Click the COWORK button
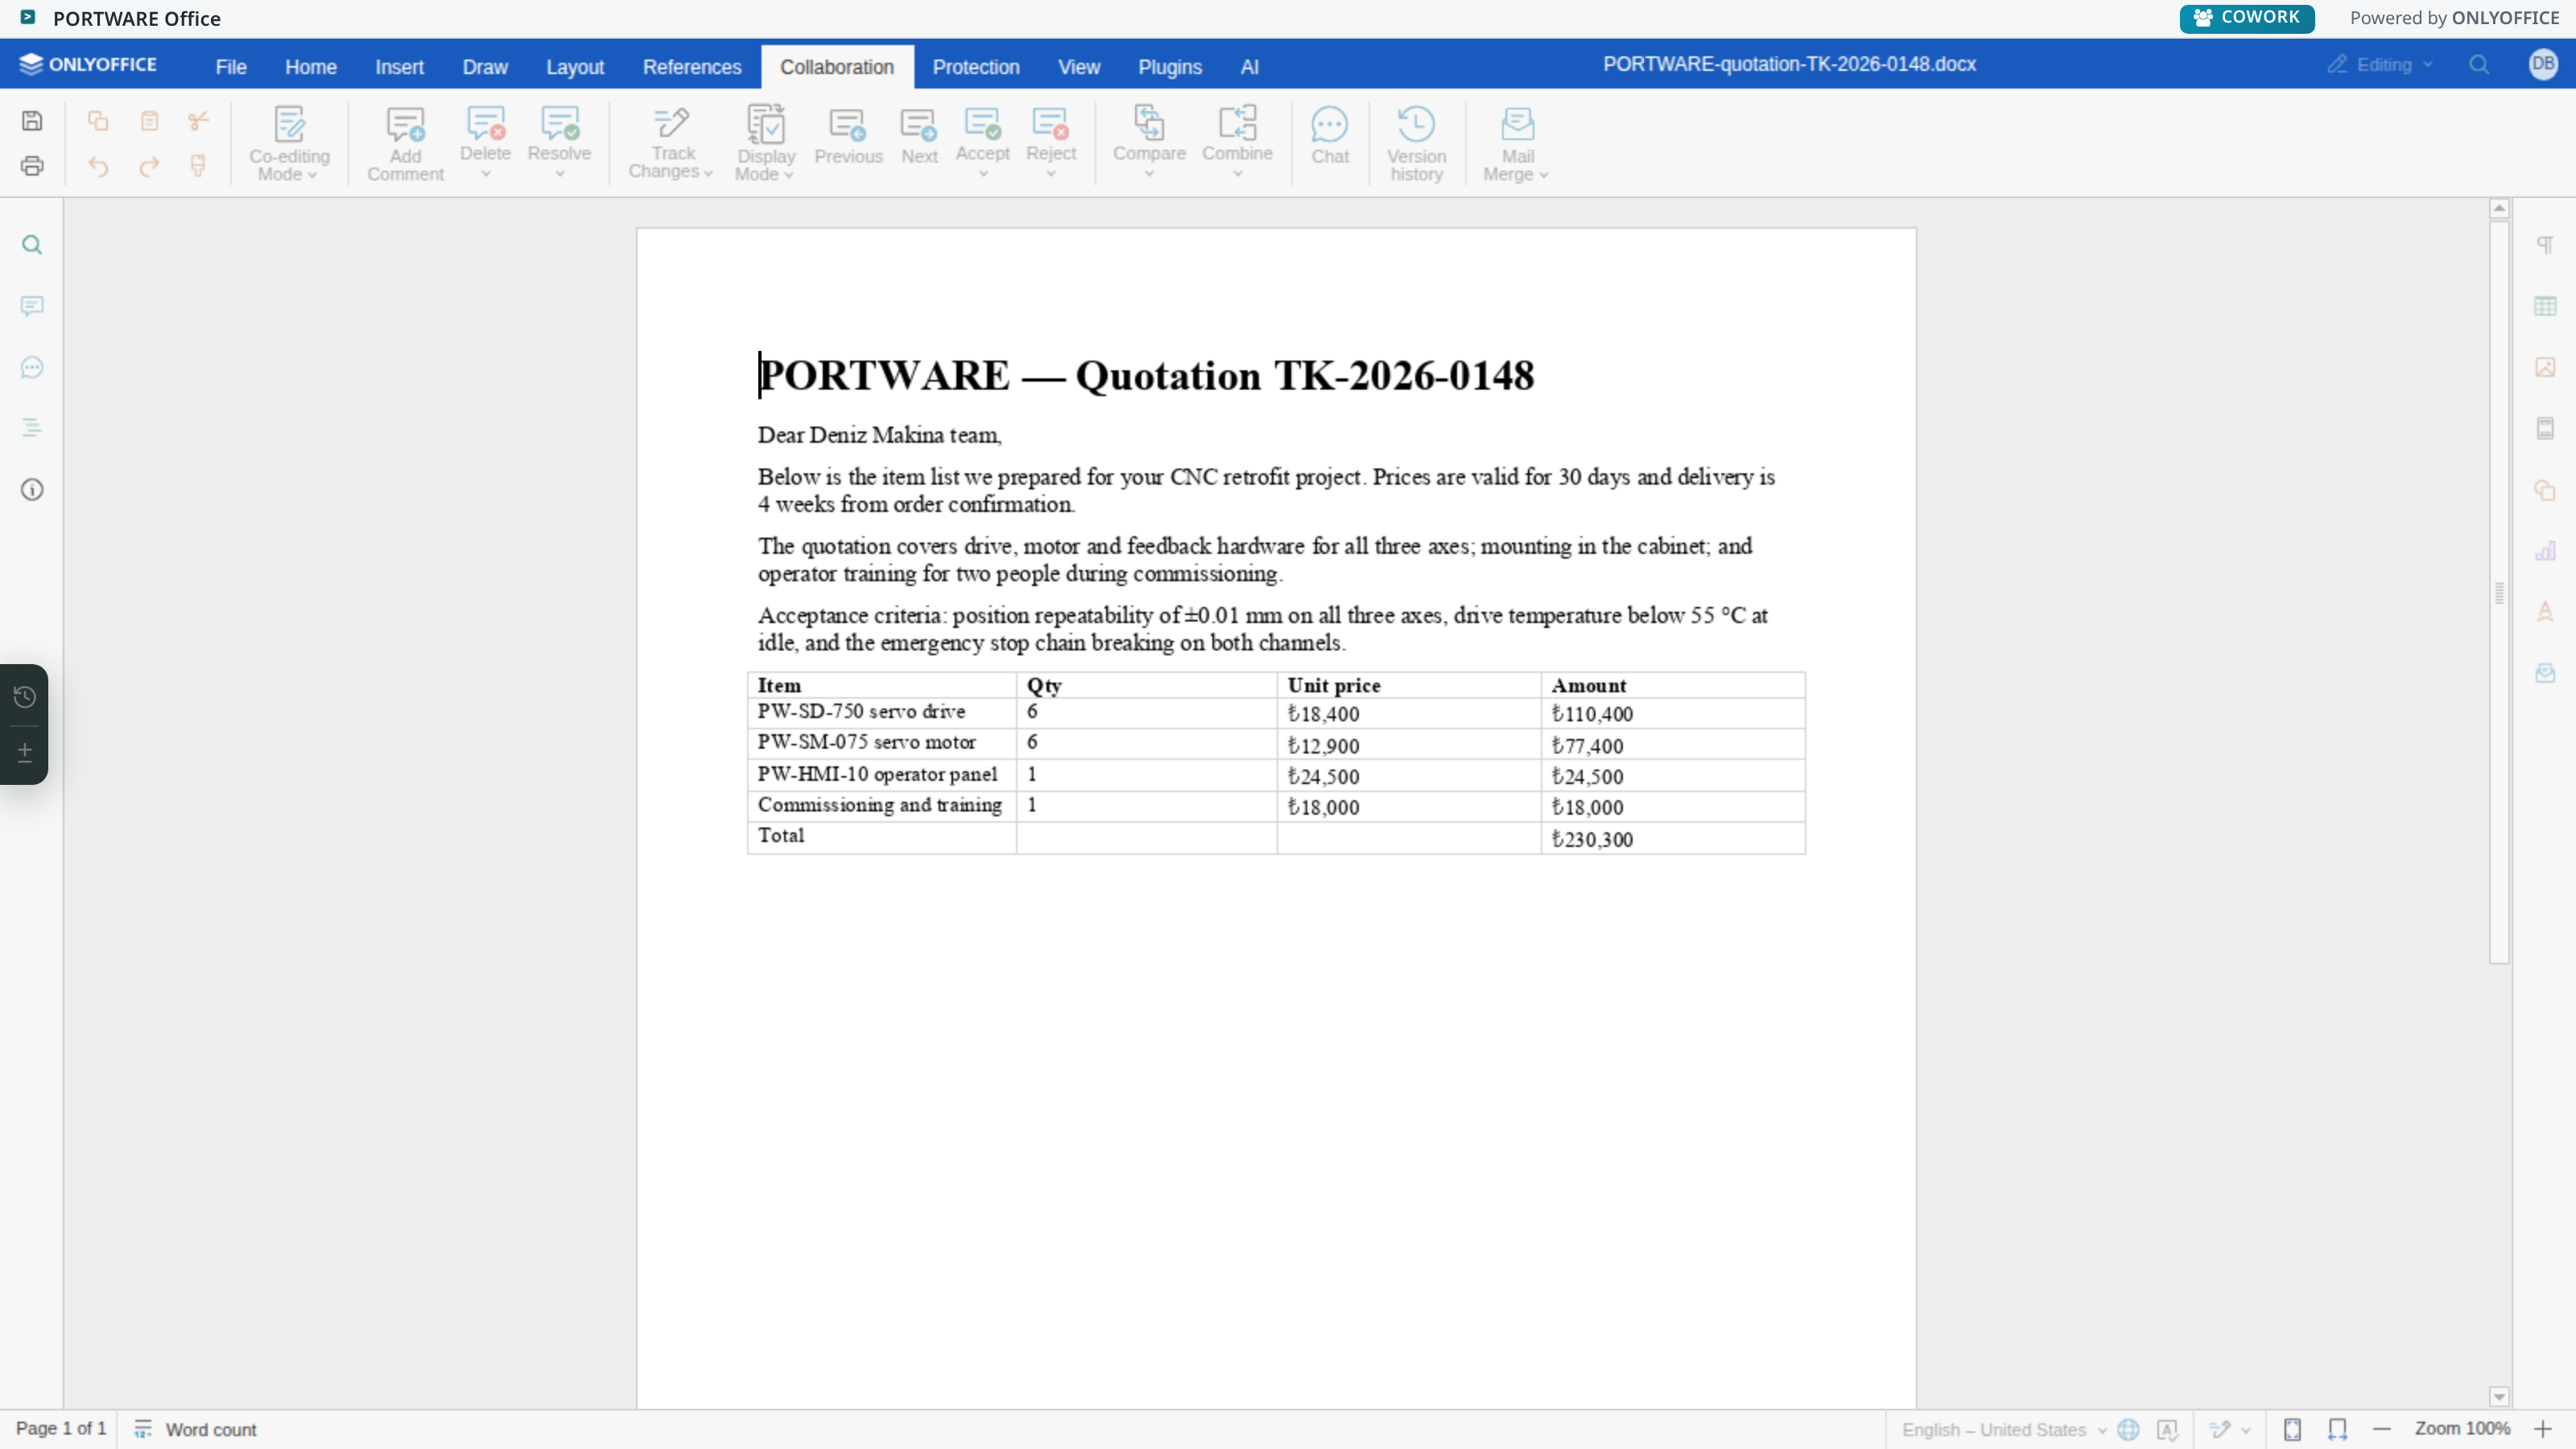 tap(2246, 18)
